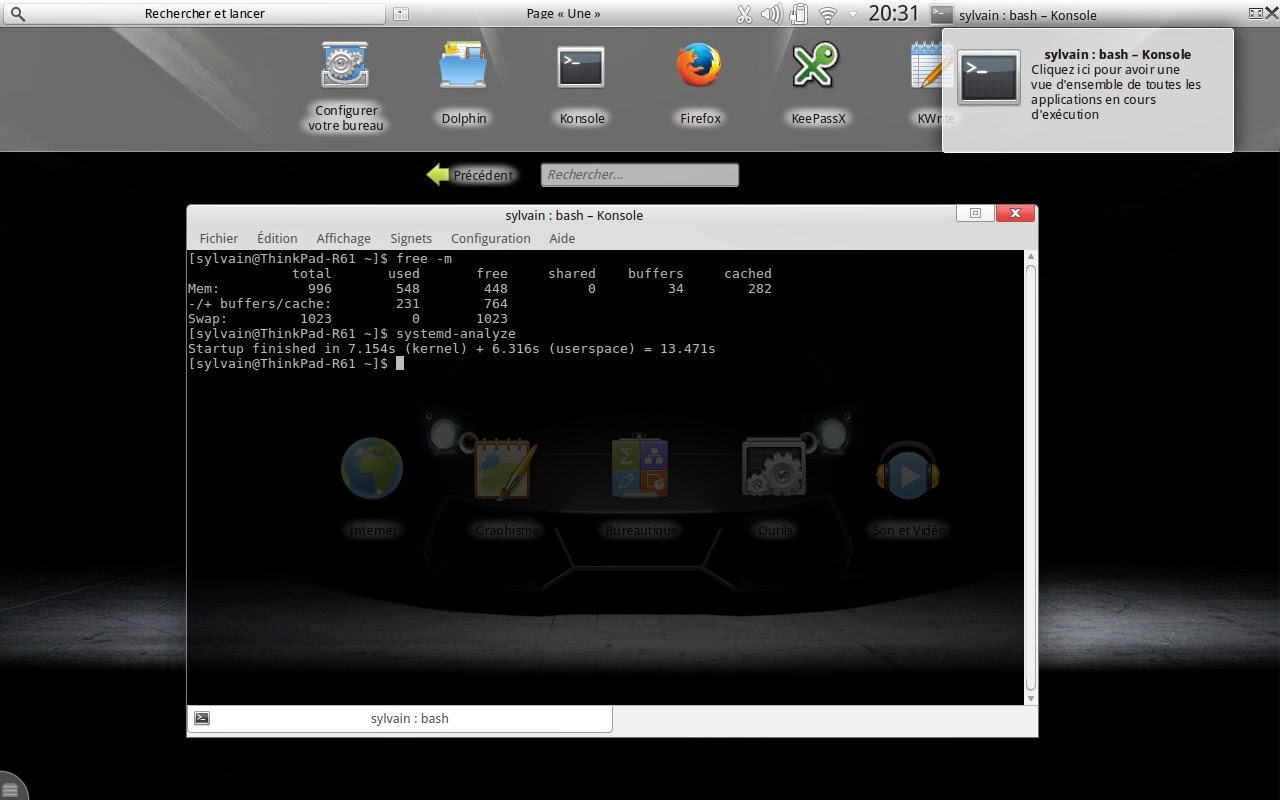This screenshot has width=1280, height=800.
Task: Go back with the Précédent button
Action: 470,175
